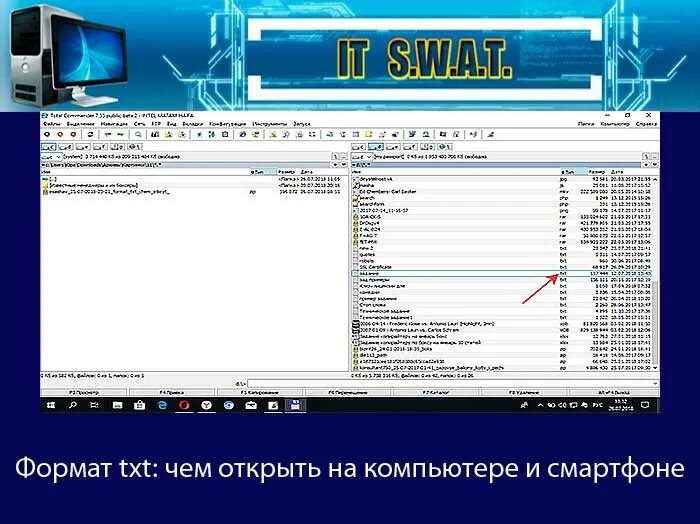Screen dimensions: 700x524
Task: Click F3 Просмотр button
Action: pyautogui.click(x=84, y=392)
